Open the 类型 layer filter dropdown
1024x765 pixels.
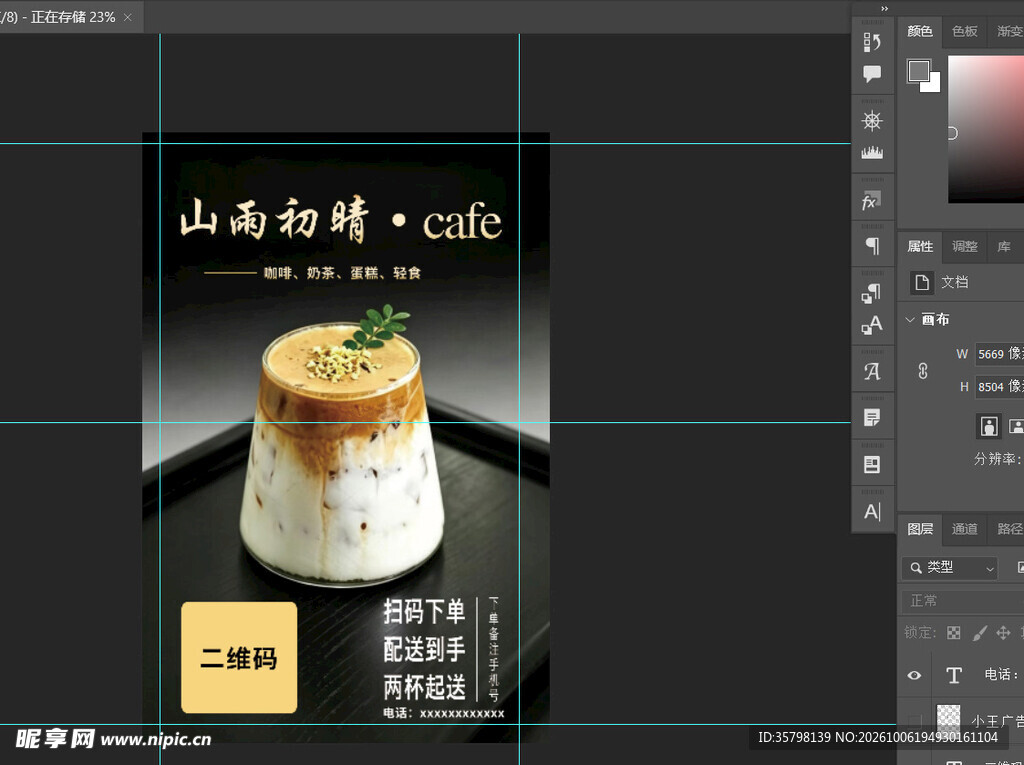tap(950, 568)
